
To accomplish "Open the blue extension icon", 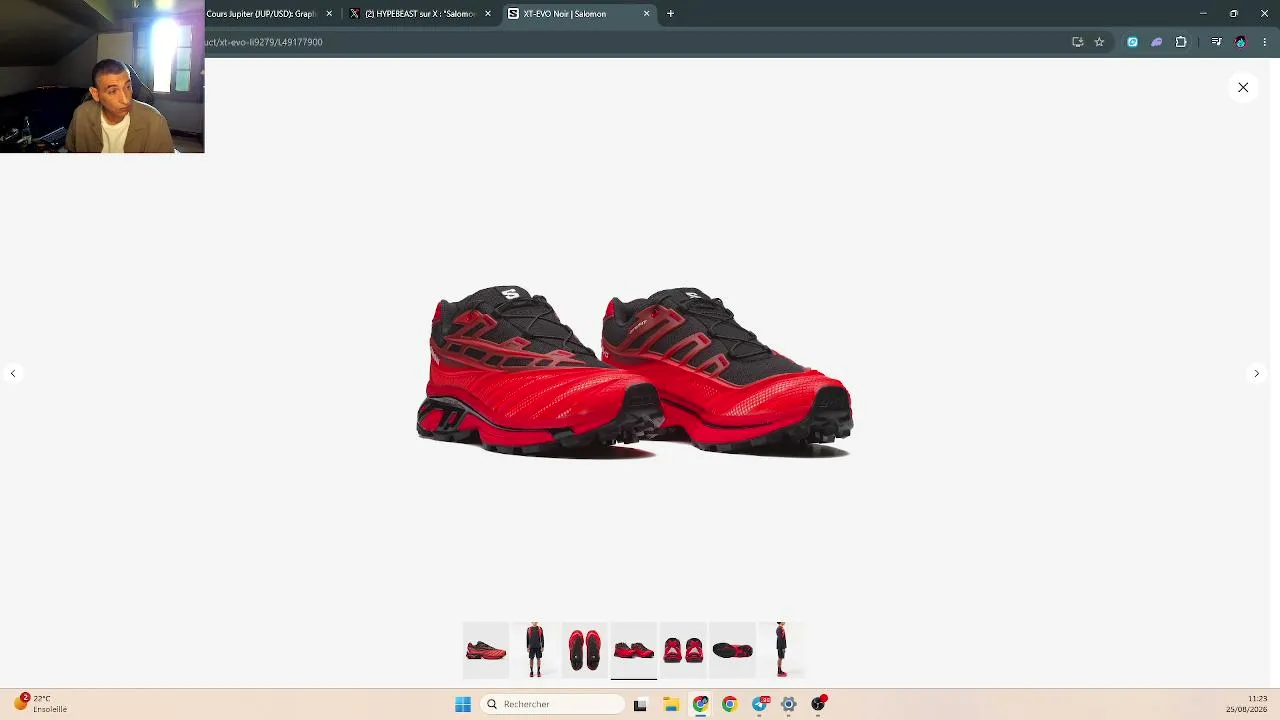I will [x=1132, y=42].
